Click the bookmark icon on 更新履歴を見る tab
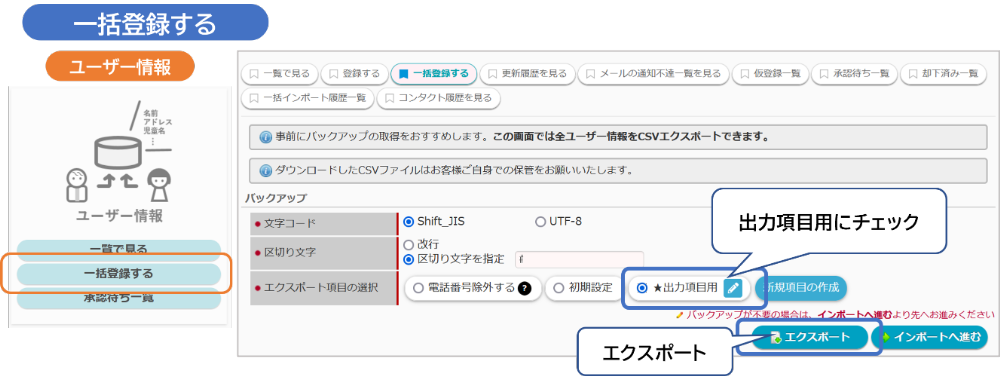This screenshot has height=376, width=1000. point(492,73)
